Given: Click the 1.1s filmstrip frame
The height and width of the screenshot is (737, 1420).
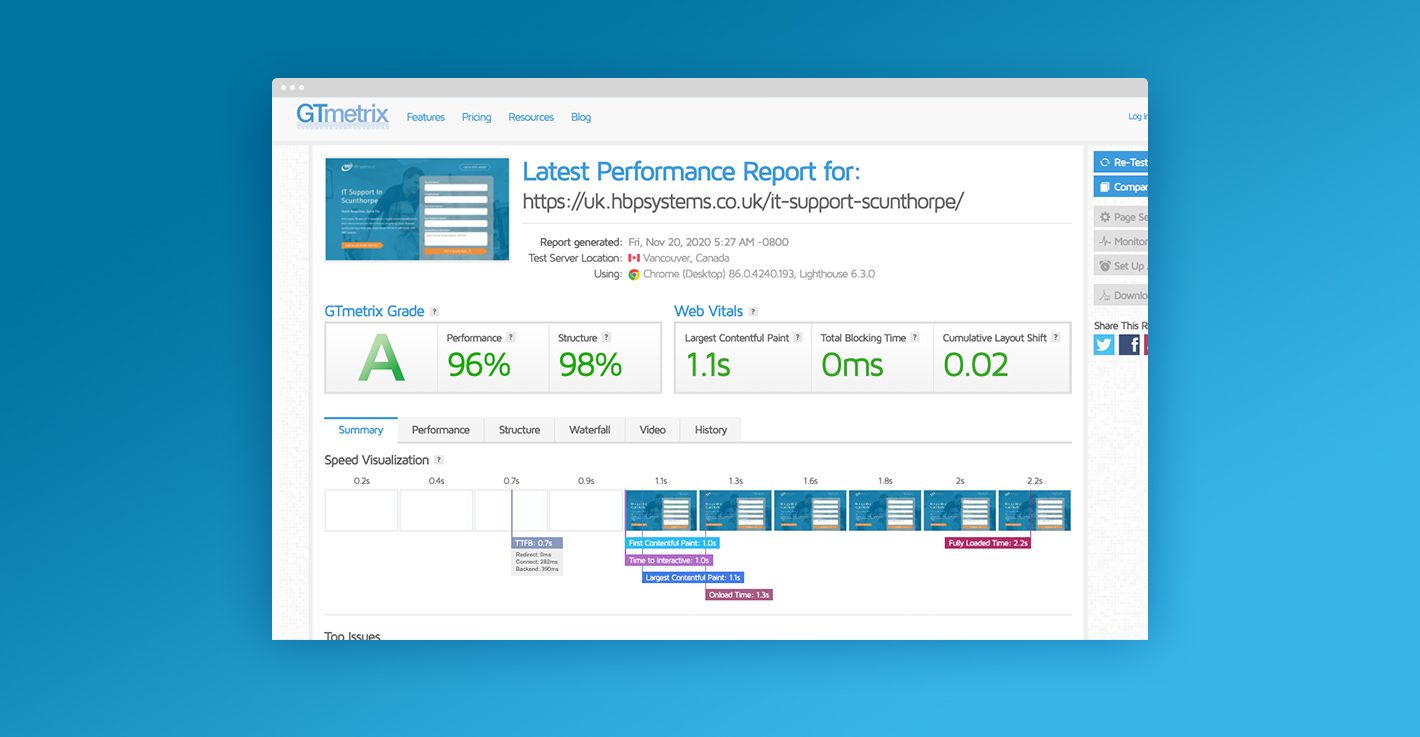Looking at the screenshot, I should tap(661, 510).
